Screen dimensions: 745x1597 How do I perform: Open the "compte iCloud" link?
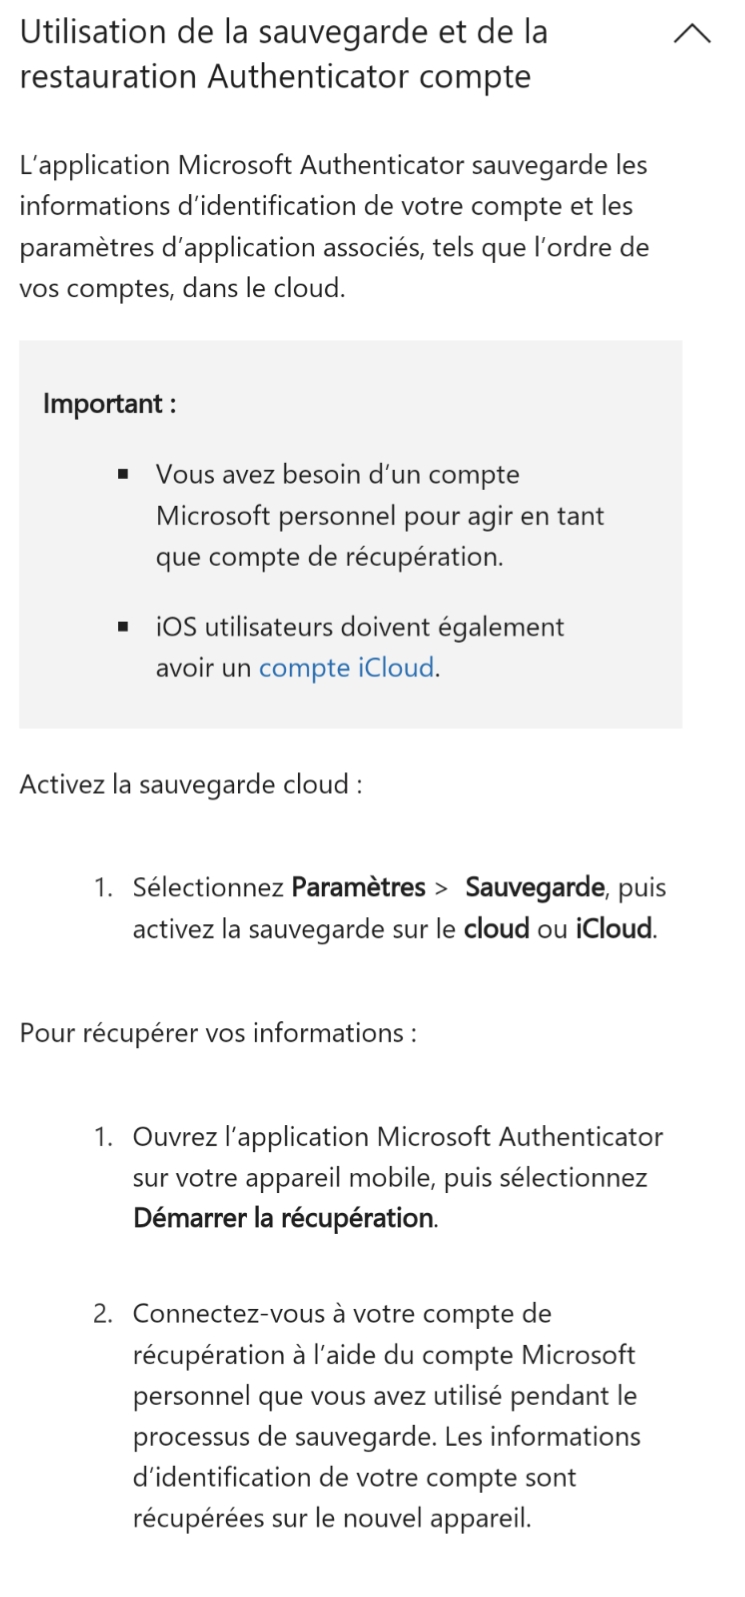[346, 668]
